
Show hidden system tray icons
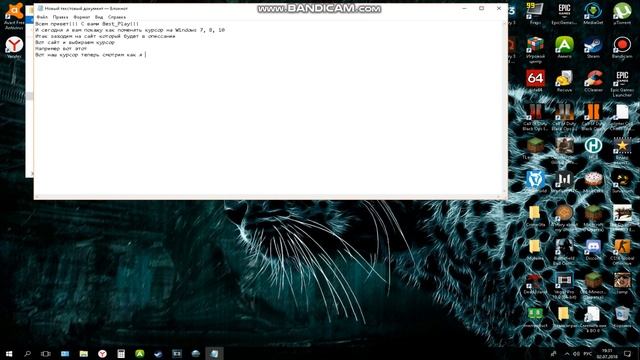coord(567,353)
